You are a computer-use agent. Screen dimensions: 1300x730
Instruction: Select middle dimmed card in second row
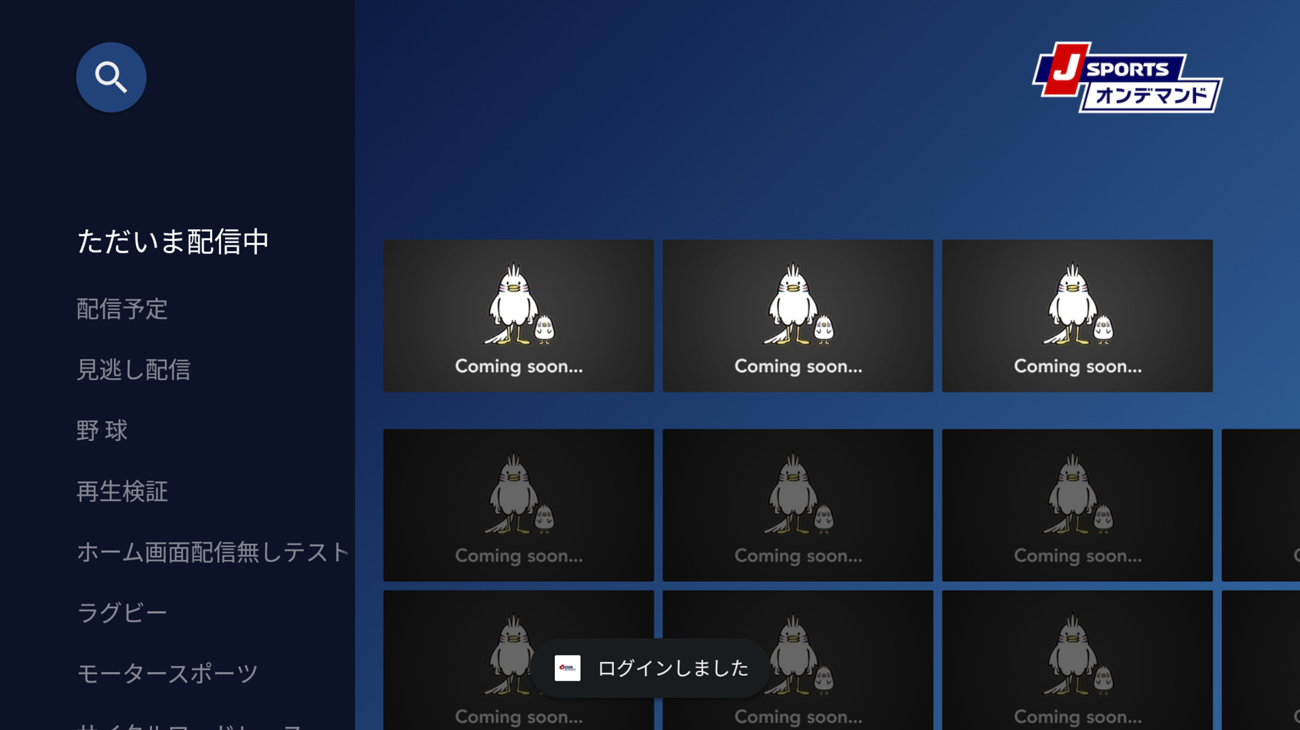click(798, 505)
